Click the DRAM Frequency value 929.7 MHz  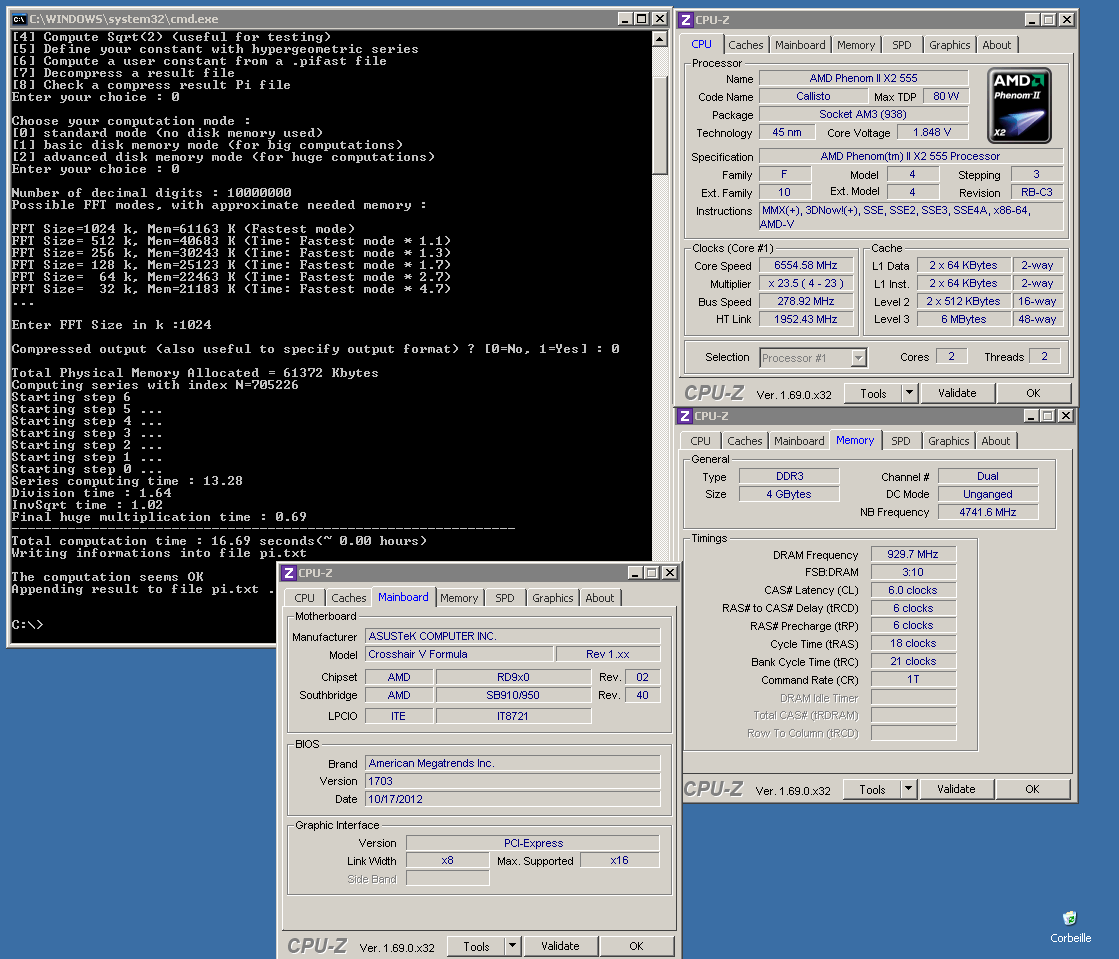(x=913, y=554)
